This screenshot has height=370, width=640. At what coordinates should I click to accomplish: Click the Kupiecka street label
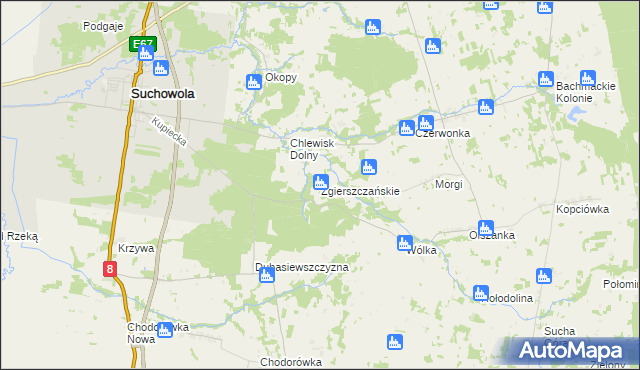(x=169, y=131)
